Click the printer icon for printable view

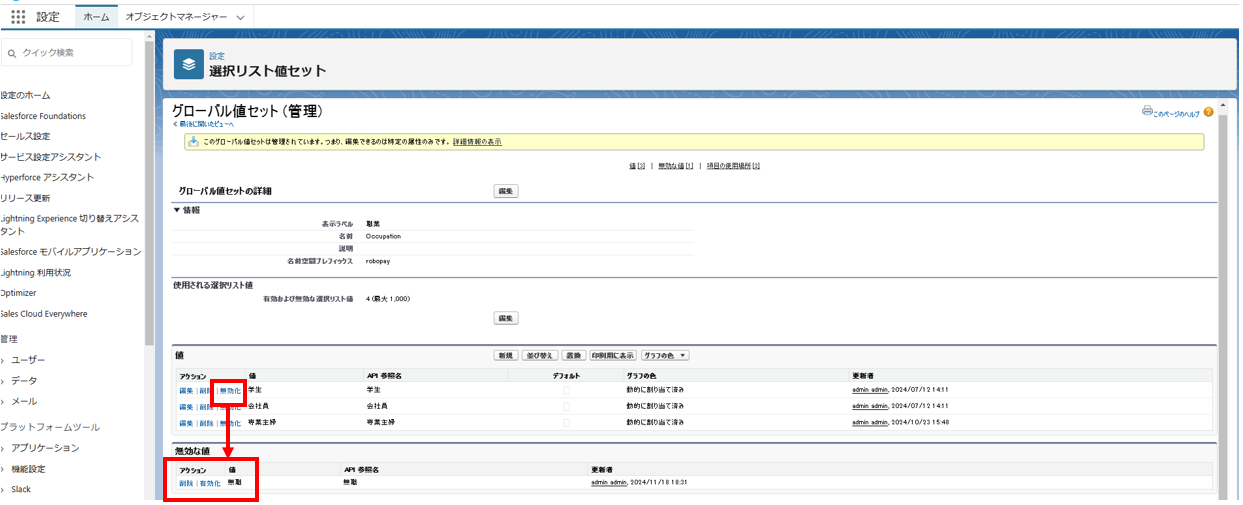(1147, 112)
